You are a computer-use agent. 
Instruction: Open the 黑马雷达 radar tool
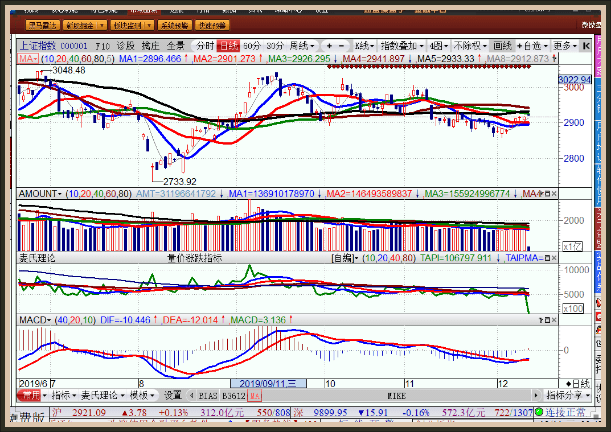tap(42, 25)
